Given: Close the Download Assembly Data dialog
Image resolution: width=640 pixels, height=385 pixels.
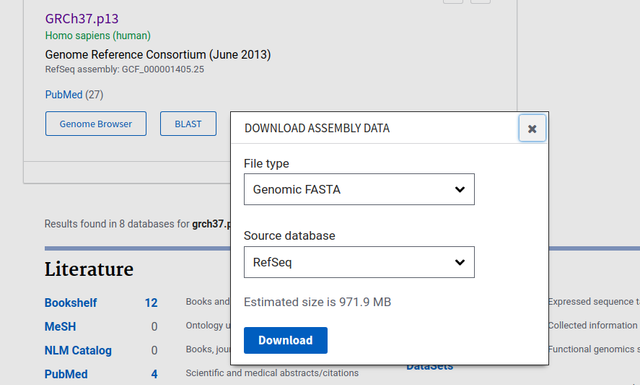Looking at the screenshot, I should coord(532,128).
